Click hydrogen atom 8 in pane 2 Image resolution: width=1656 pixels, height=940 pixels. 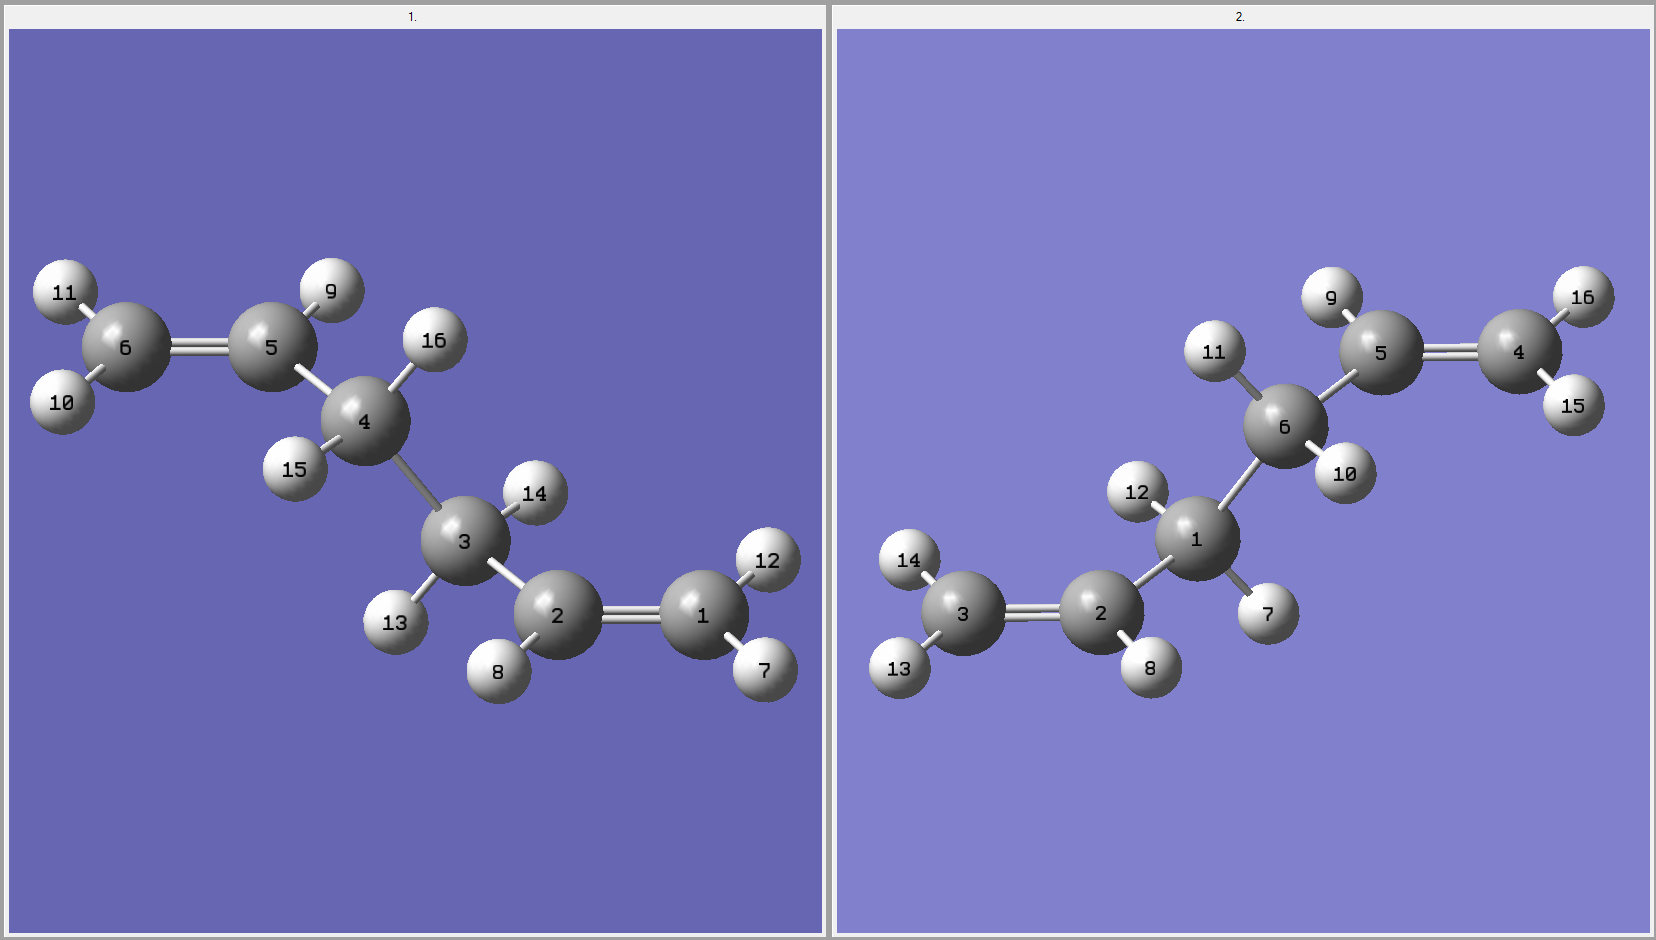pos(1151,667)
